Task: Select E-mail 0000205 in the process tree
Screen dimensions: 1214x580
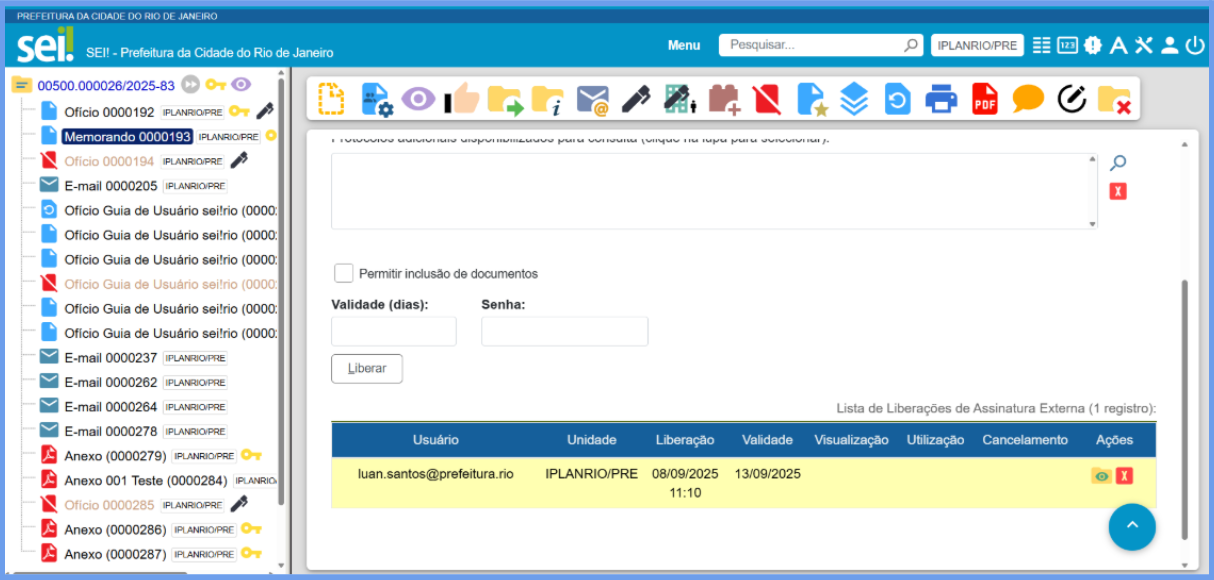Action: point(111,185)
